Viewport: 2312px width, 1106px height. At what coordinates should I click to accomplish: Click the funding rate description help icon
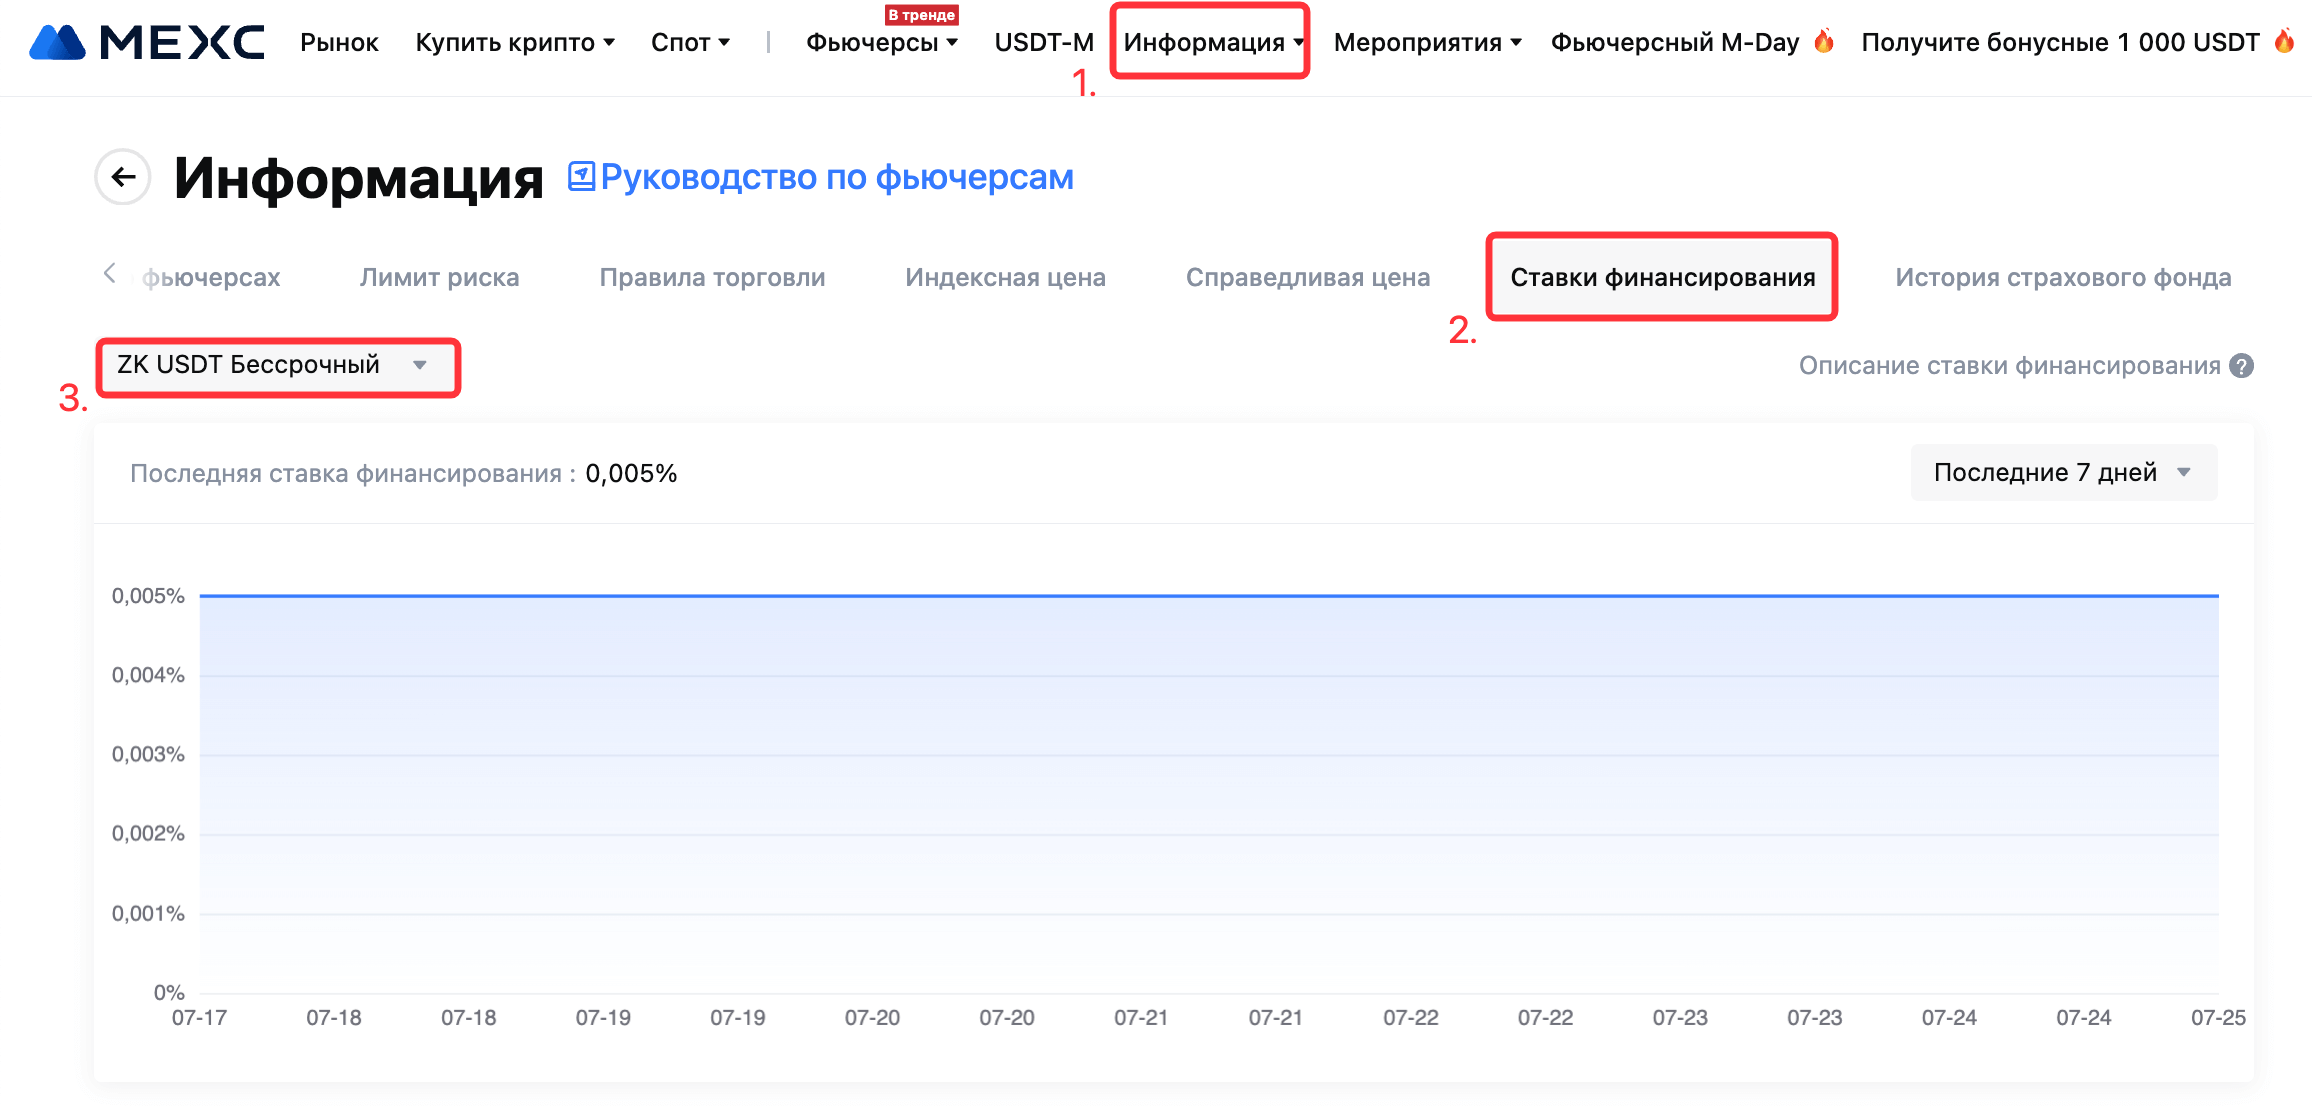2242,366
